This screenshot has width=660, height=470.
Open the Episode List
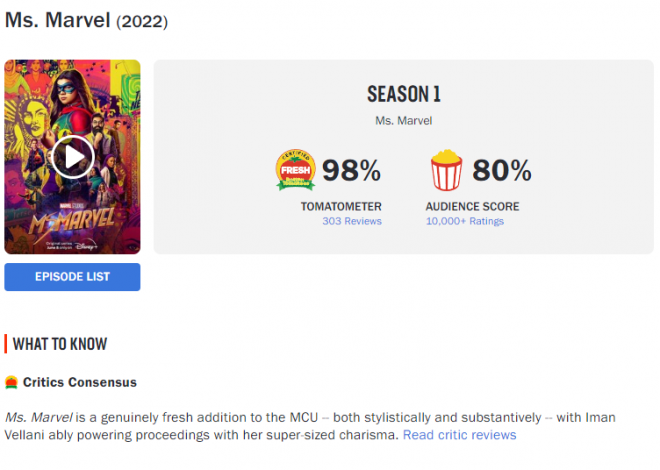[x=72, y=277]
